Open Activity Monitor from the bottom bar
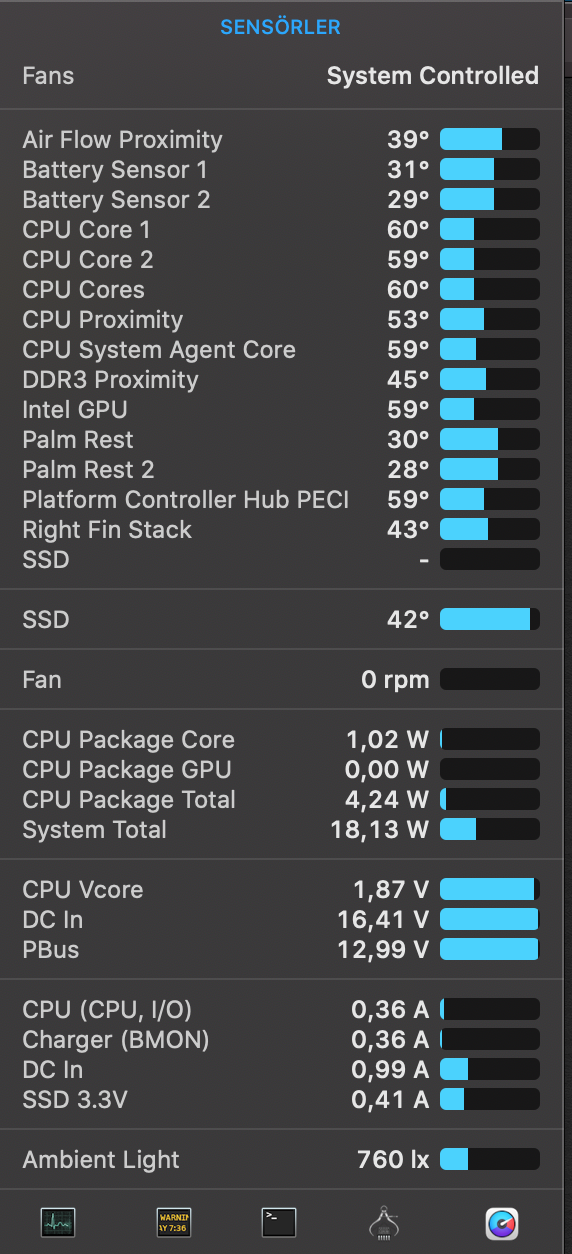 [58, 1222]
